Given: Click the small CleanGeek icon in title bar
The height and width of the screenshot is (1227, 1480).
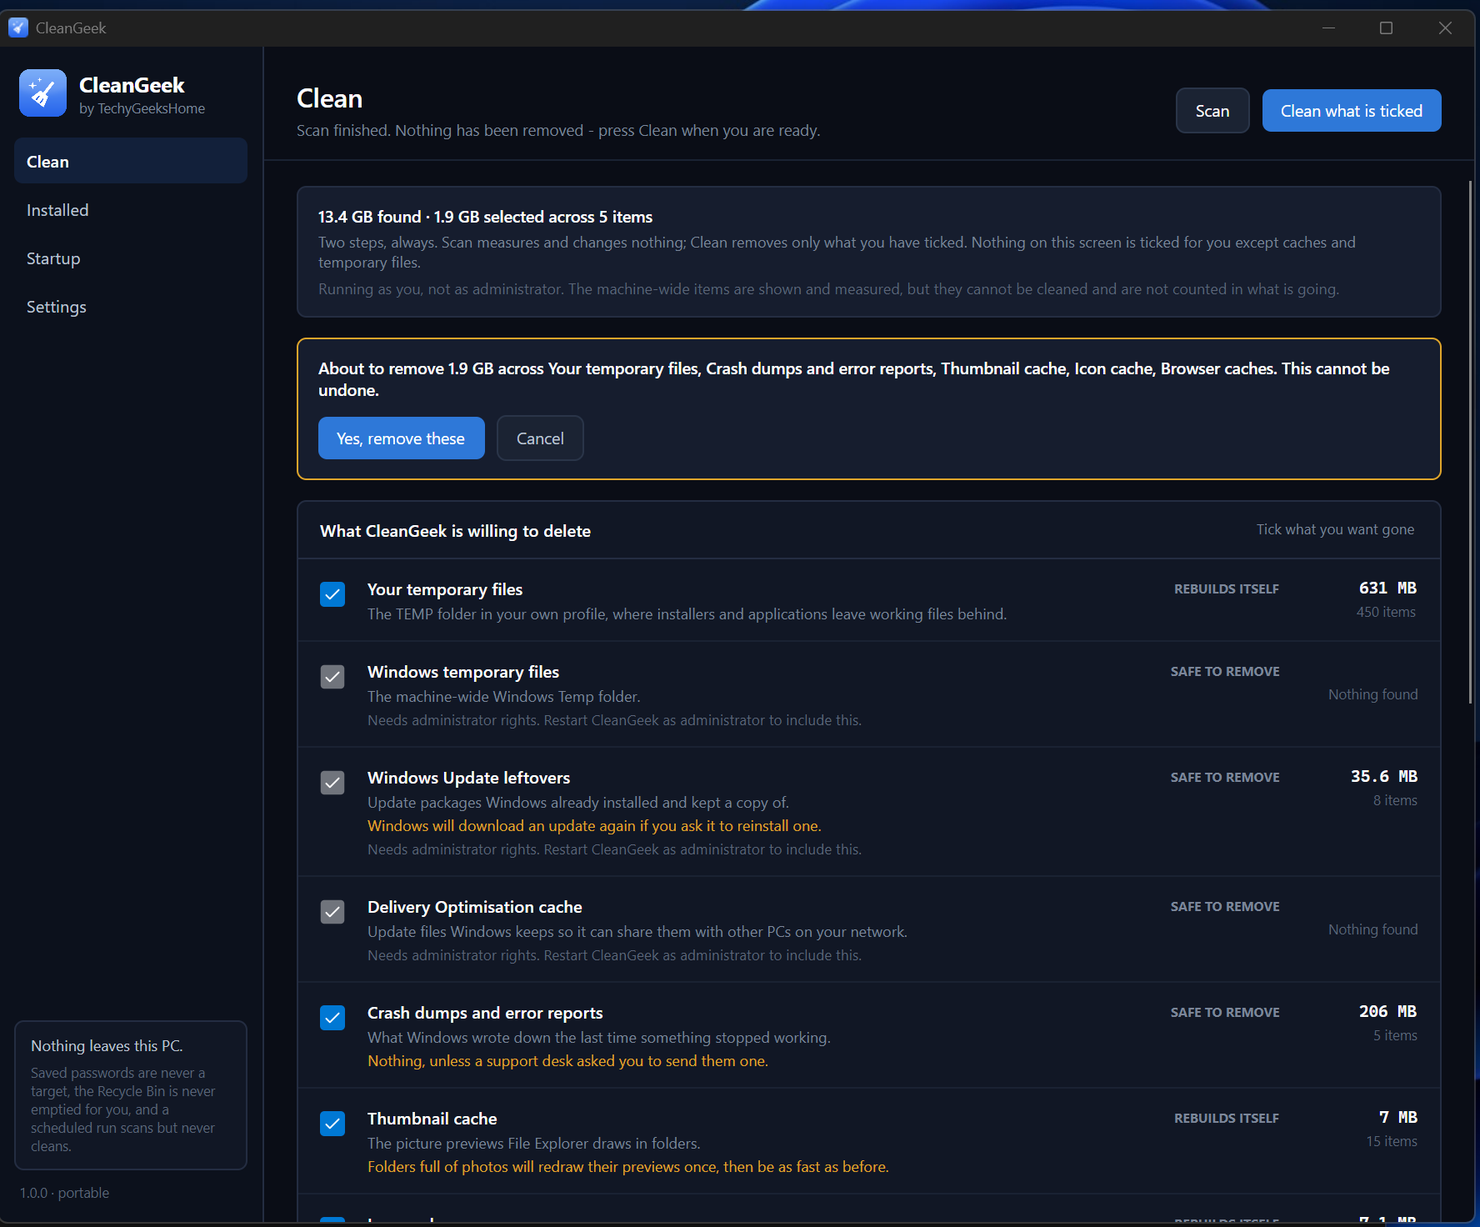Looking at the screenshot, I should (18, 28).
